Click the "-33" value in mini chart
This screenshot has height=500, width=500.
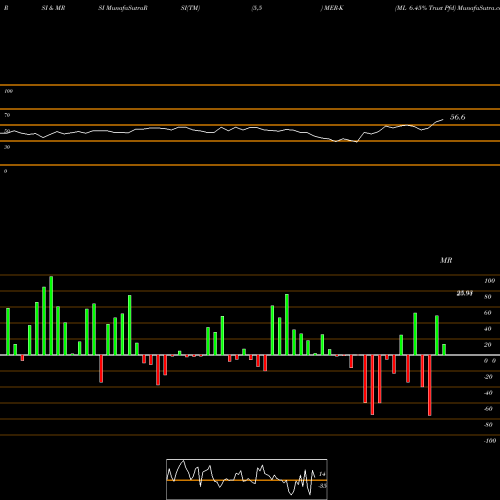(322, 486)
